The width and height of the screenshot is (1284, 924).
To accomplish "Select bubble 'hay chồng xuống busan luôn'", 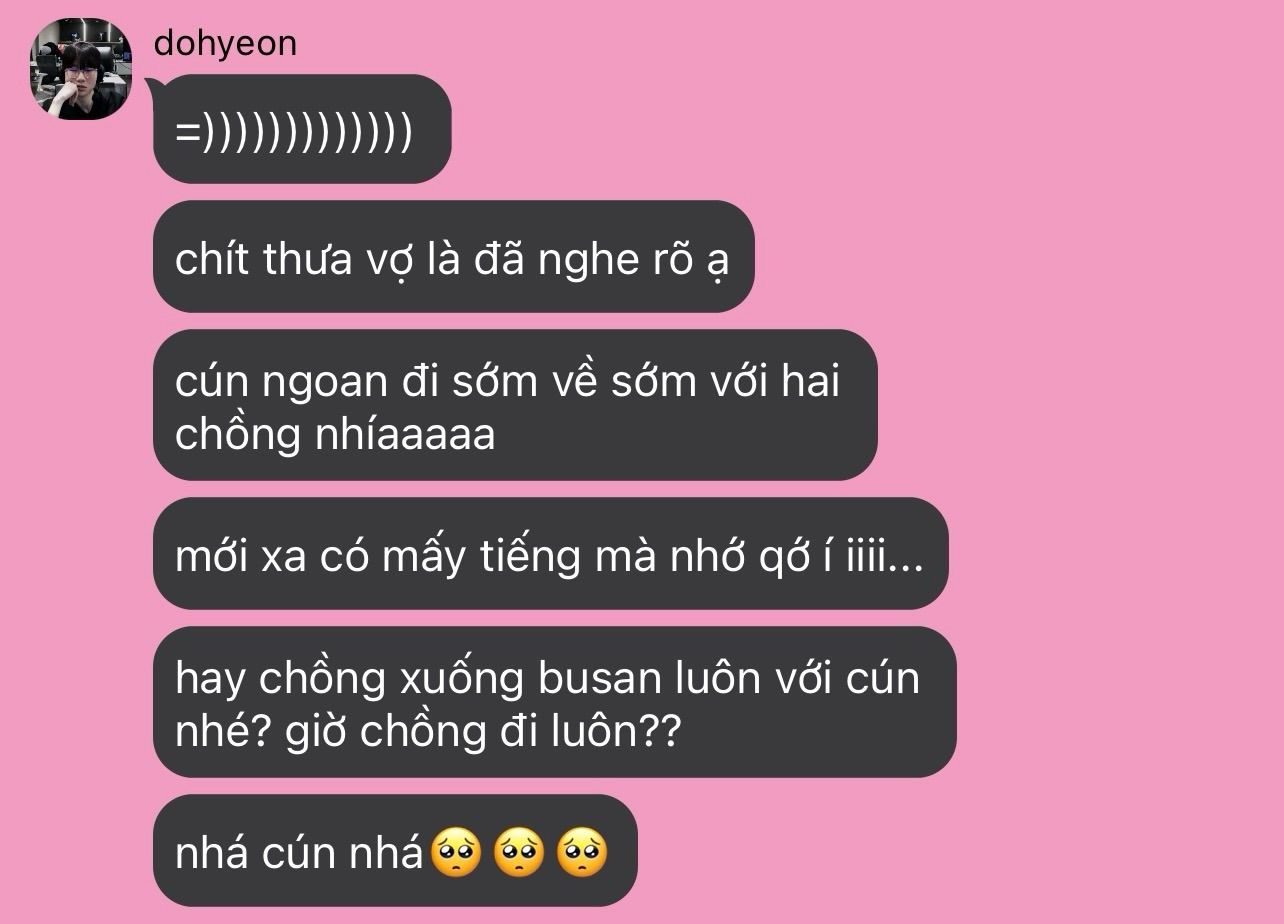I will pos(554,702).
